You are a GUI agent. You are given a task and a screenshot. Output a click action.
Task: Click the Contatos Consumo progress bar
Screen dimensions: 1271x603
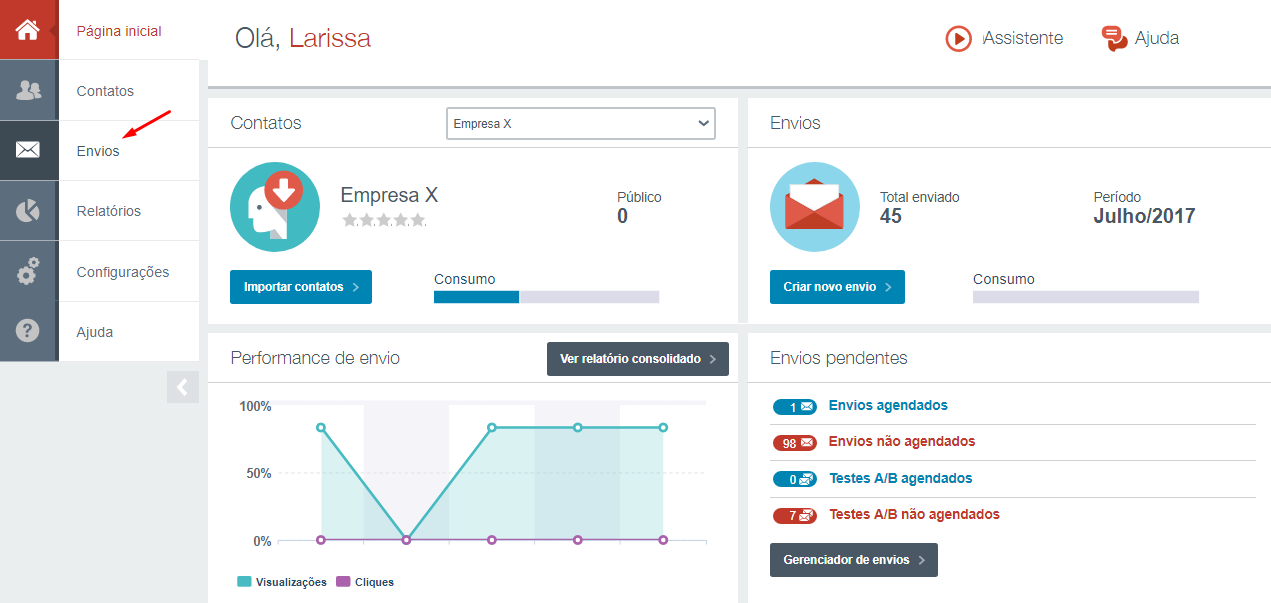pos(546,297)
